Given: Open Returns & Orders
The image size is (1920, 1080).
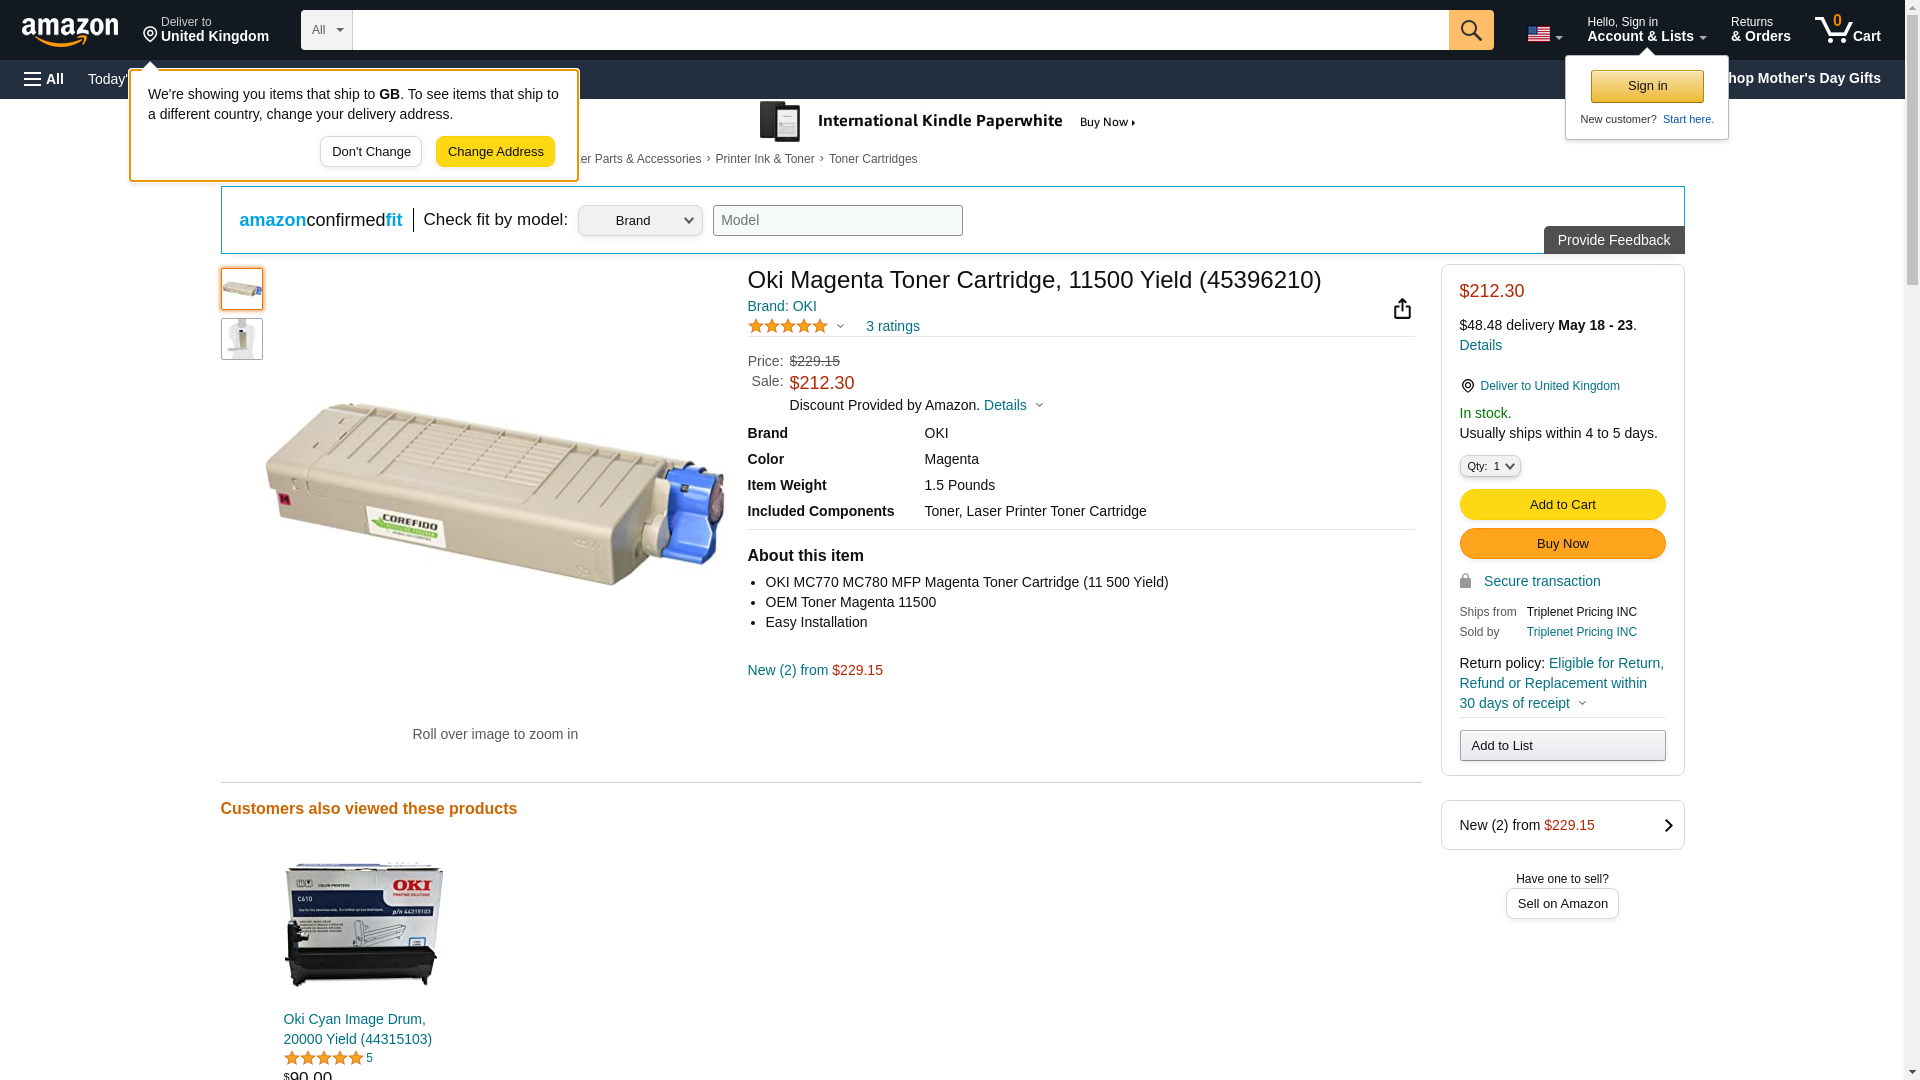Looking at the screenshot, I should click(1760, 30).
